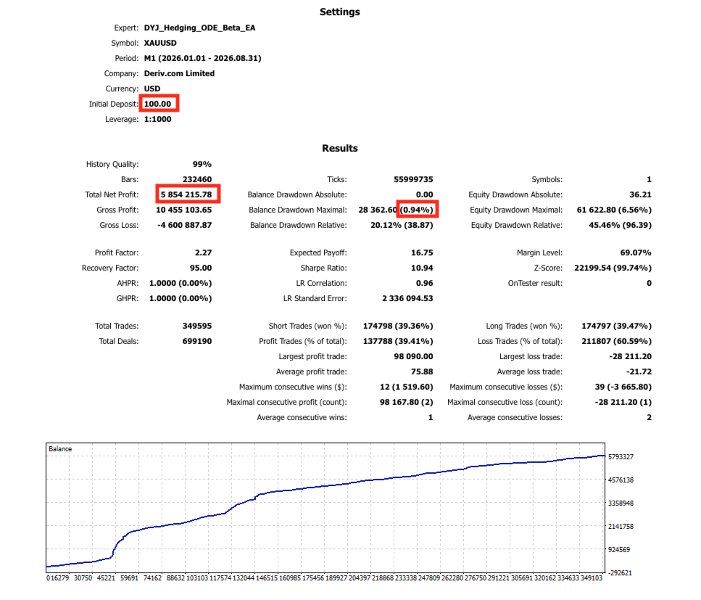
Task: Click the AHPR value 1.0000 (0.00%)
Action: point(181,283)
